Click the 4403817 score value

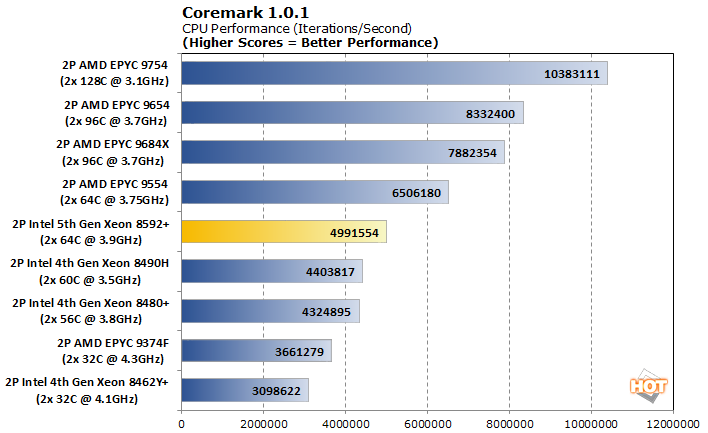click(331, 272)
